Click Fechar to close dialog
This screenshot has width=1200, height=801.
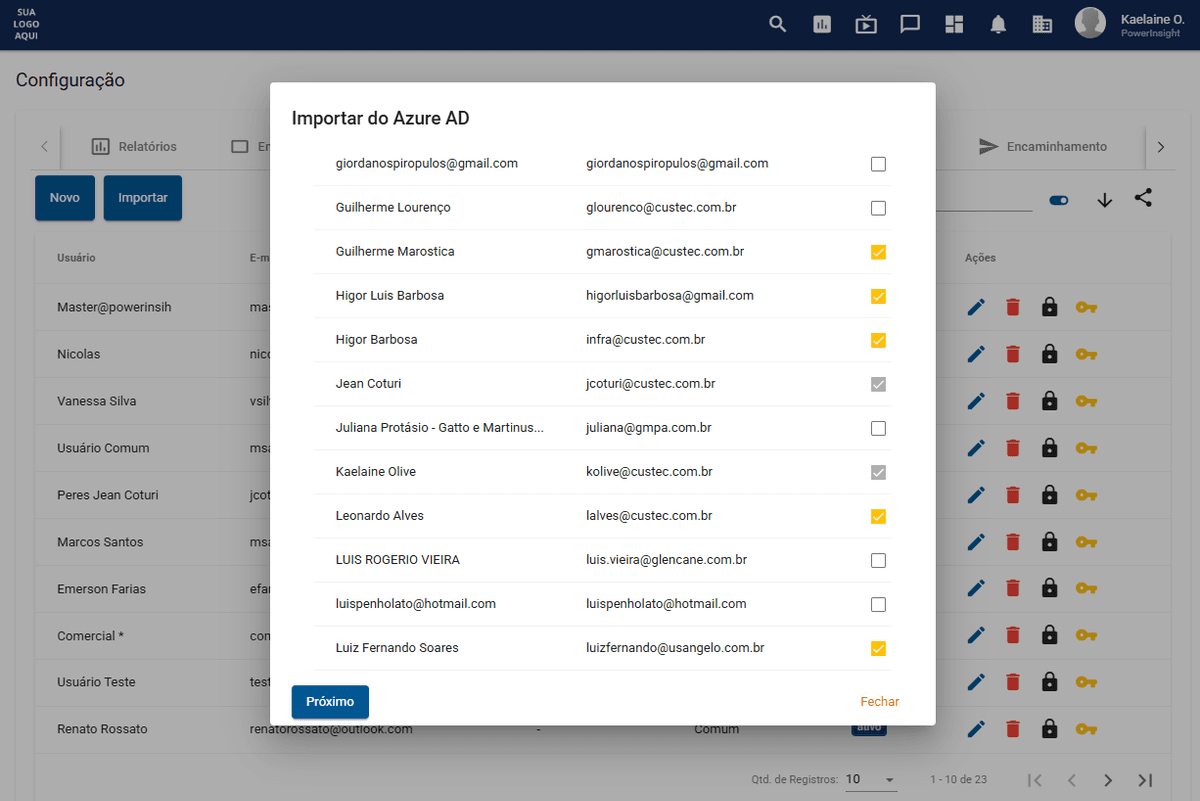coord(880,702)
